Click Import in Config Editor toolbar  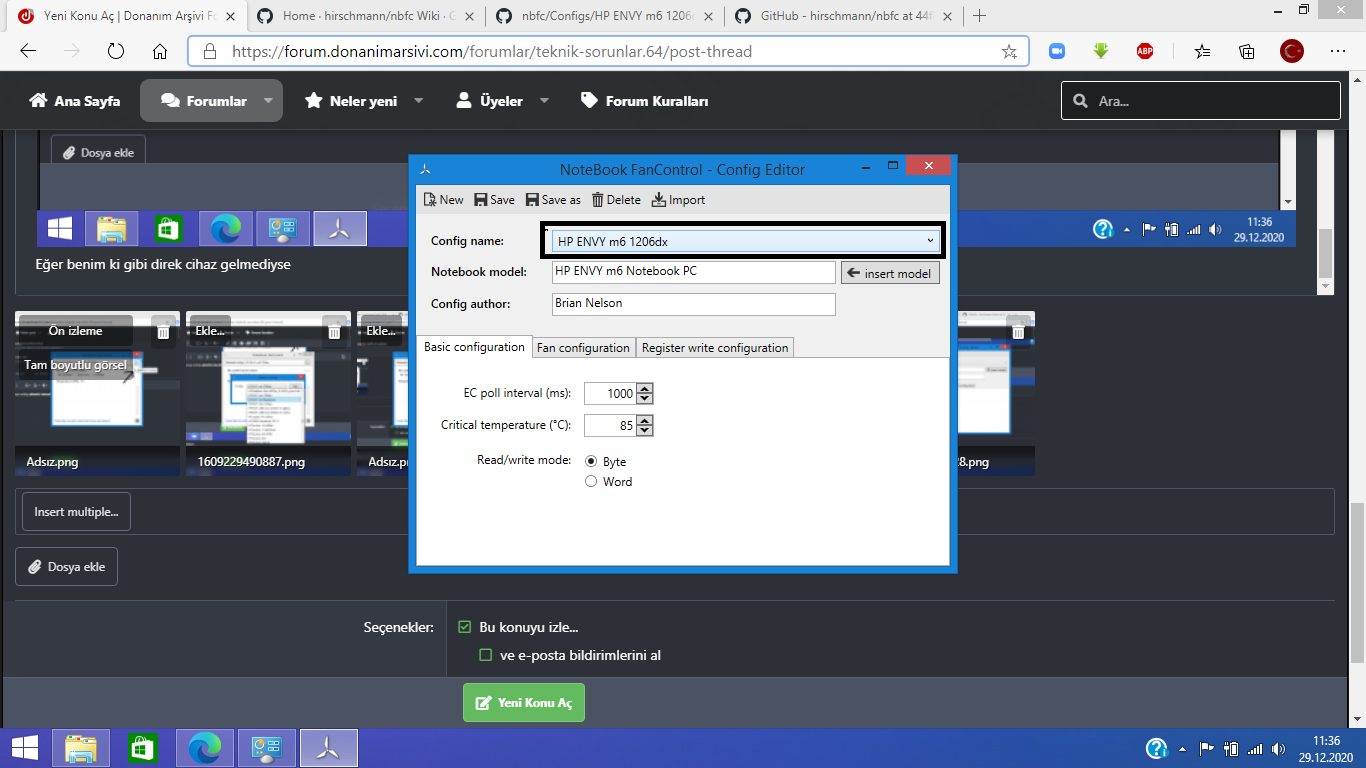[x=678, y=200]
